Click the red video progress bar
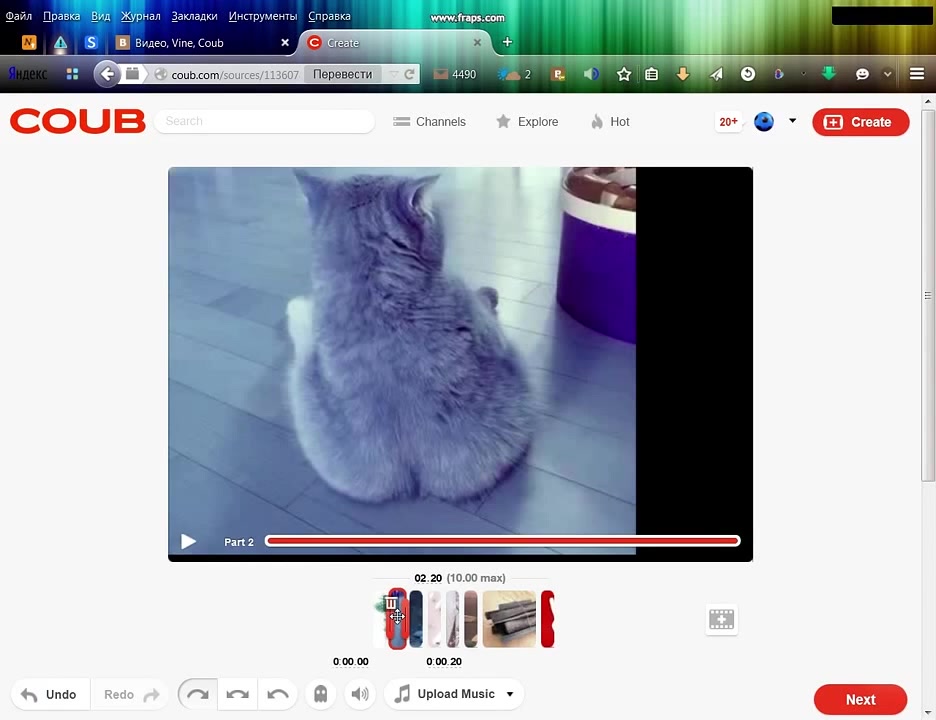The width and height of the screenshot is (936, 720). [x=502, y=541]
